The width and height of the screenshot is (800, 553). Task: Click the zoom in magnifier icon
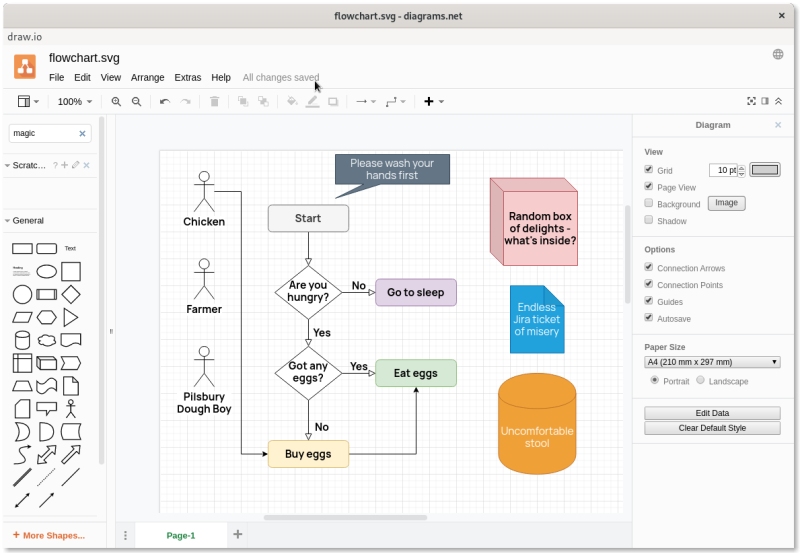pos(116,102)
